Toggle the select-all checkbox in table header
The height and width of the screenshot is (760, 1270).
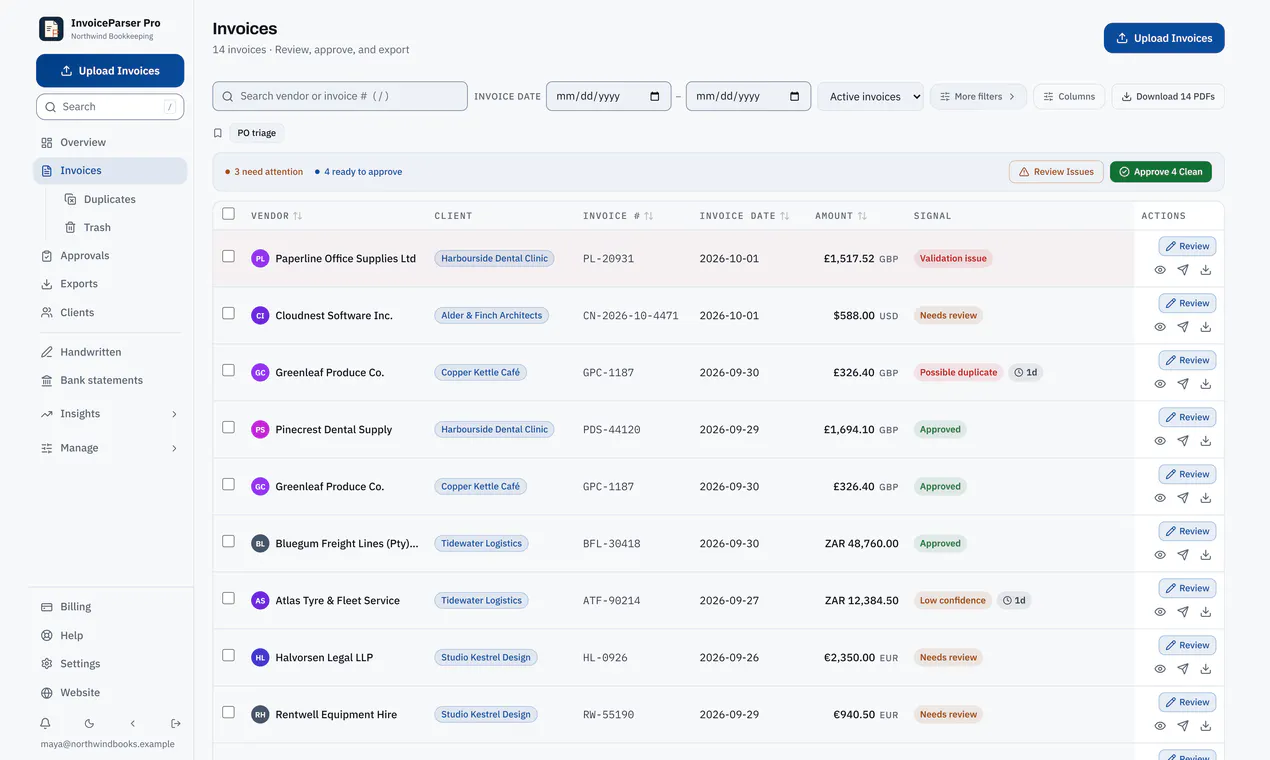[x=228, y=214]
